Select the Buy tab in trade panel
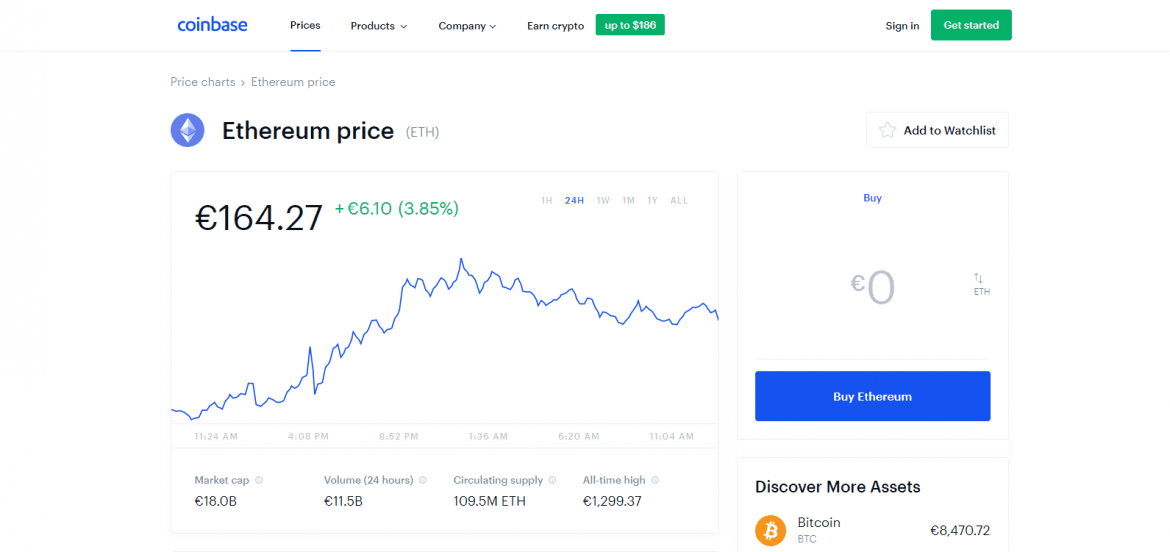The image size is (1170, 552). [x=872, y=198]
